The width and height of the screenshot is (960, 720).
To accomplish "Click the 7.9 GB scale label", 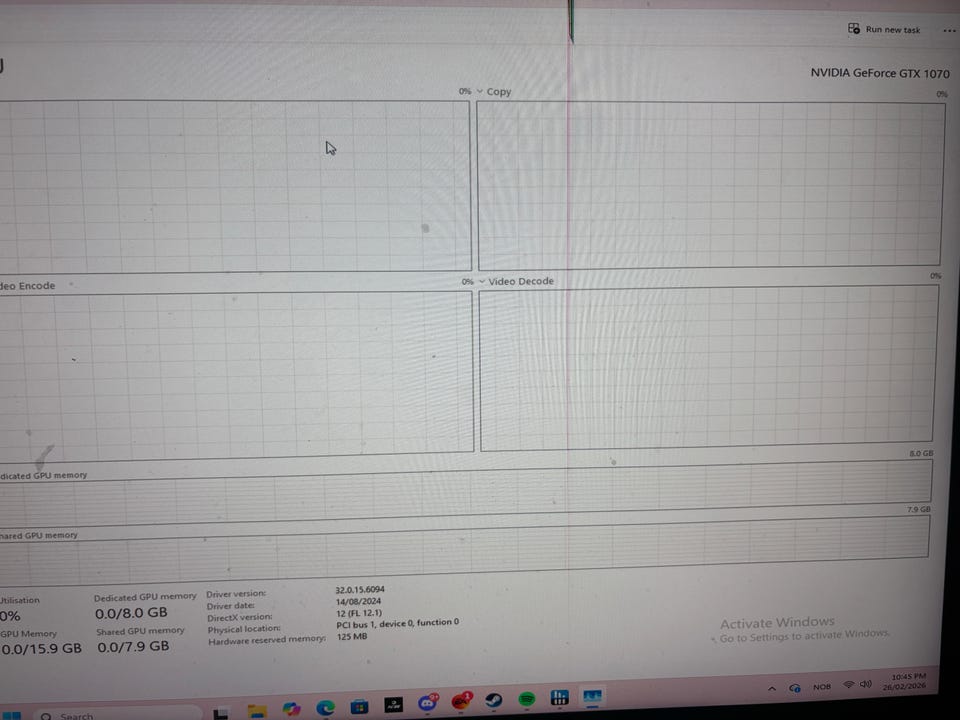I will click(x=918, y=509).
